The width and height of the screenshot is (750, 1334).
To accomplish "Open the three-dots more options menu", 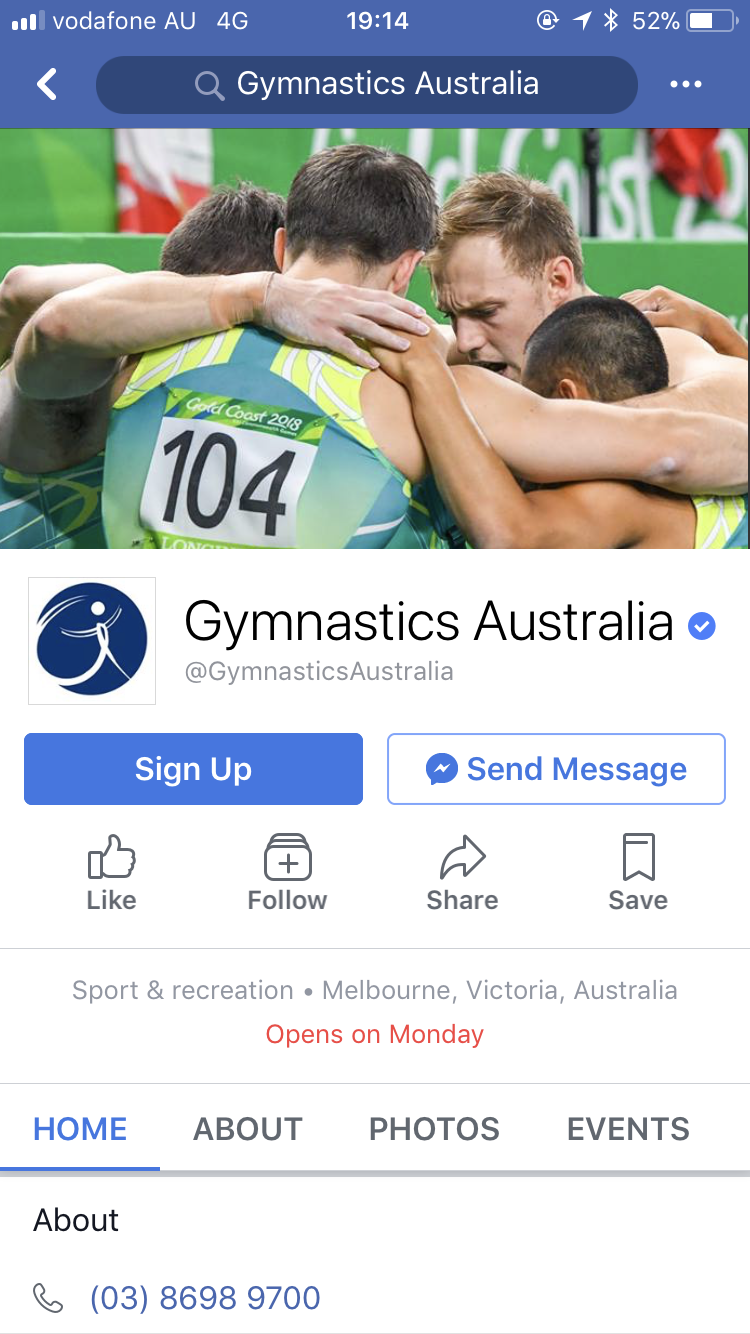I will pos(686,85).
